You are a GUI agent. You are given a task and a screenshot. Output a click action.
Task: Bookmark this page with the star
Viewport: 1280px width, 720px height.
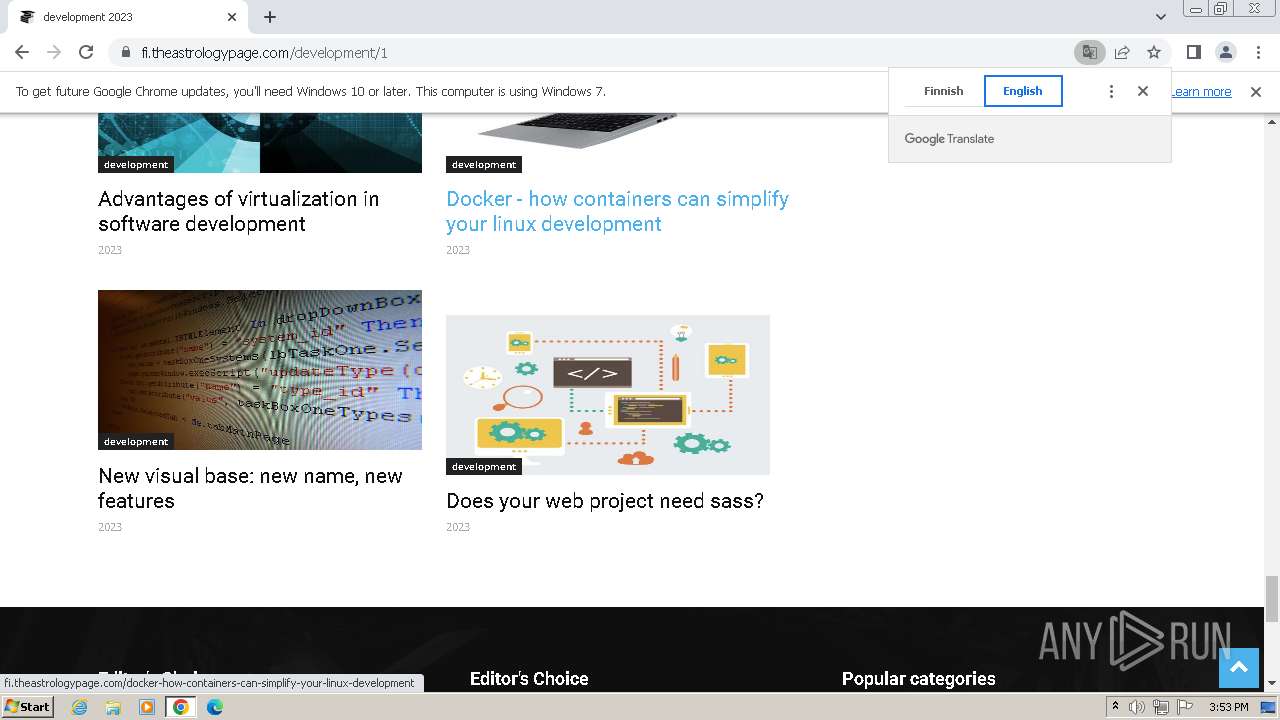[x=1154, y=52]
